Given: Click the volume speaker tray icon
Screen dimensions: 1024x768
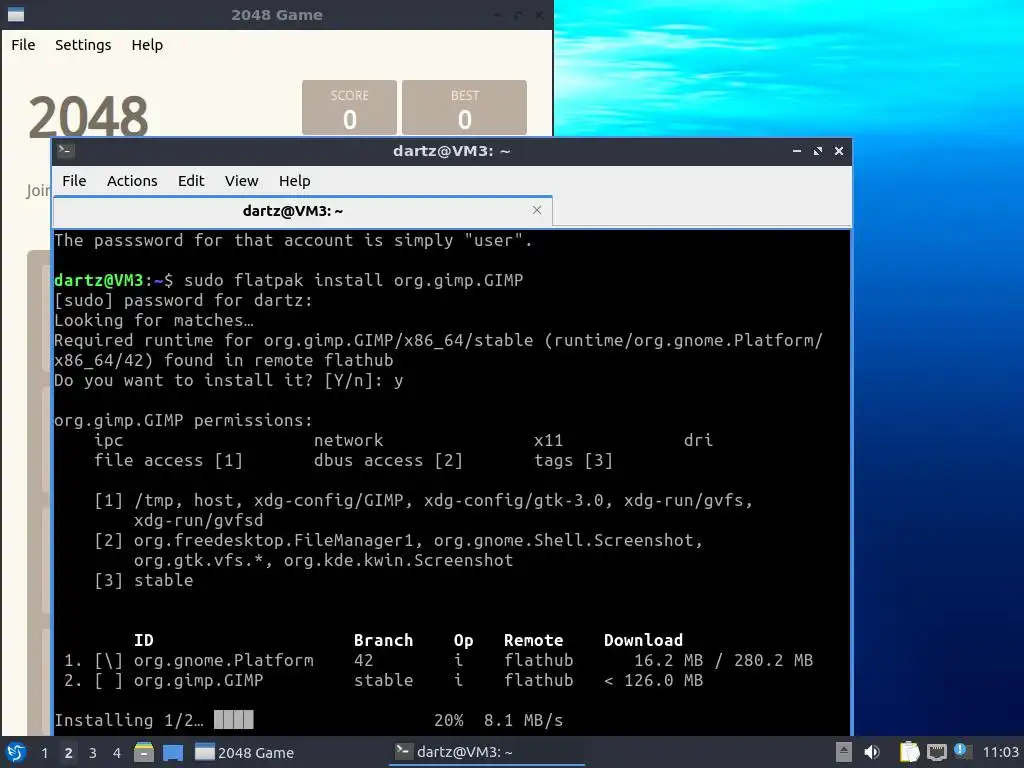Looking at the screenshot, I should pyautogui.click(x=872, y=752).
